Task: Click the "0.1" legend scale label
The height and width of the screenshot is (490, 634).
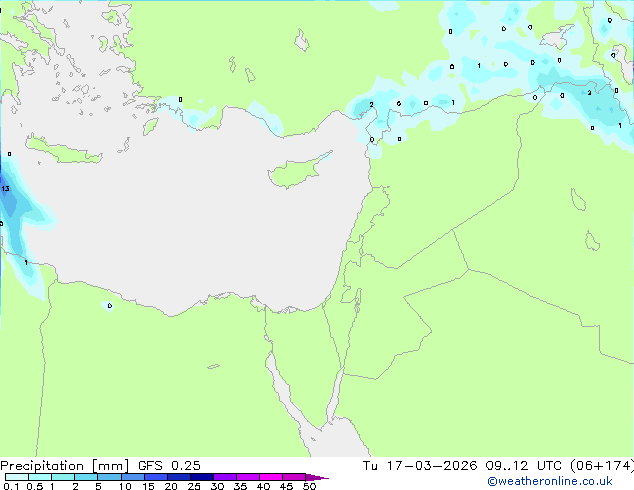Action: (x=11, y=486)
